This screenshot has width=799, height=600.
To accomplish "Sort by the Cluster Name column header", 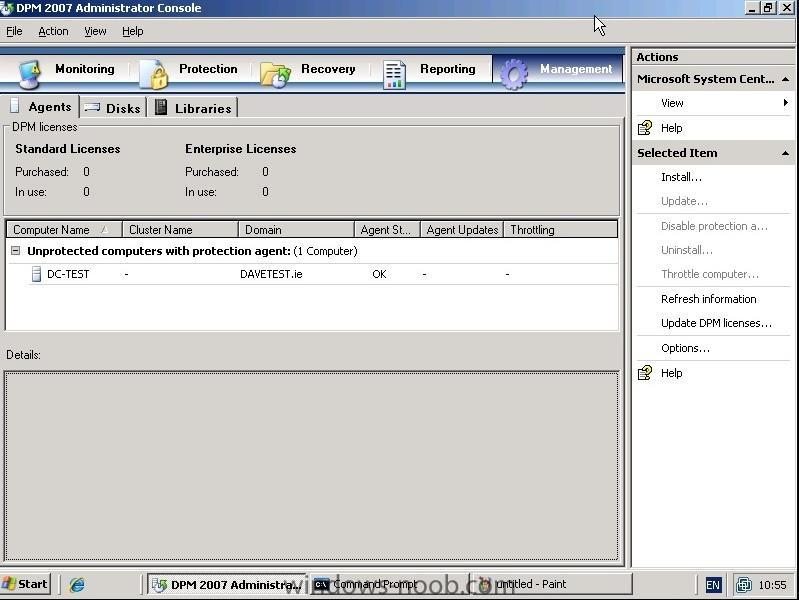I will 180,229.
